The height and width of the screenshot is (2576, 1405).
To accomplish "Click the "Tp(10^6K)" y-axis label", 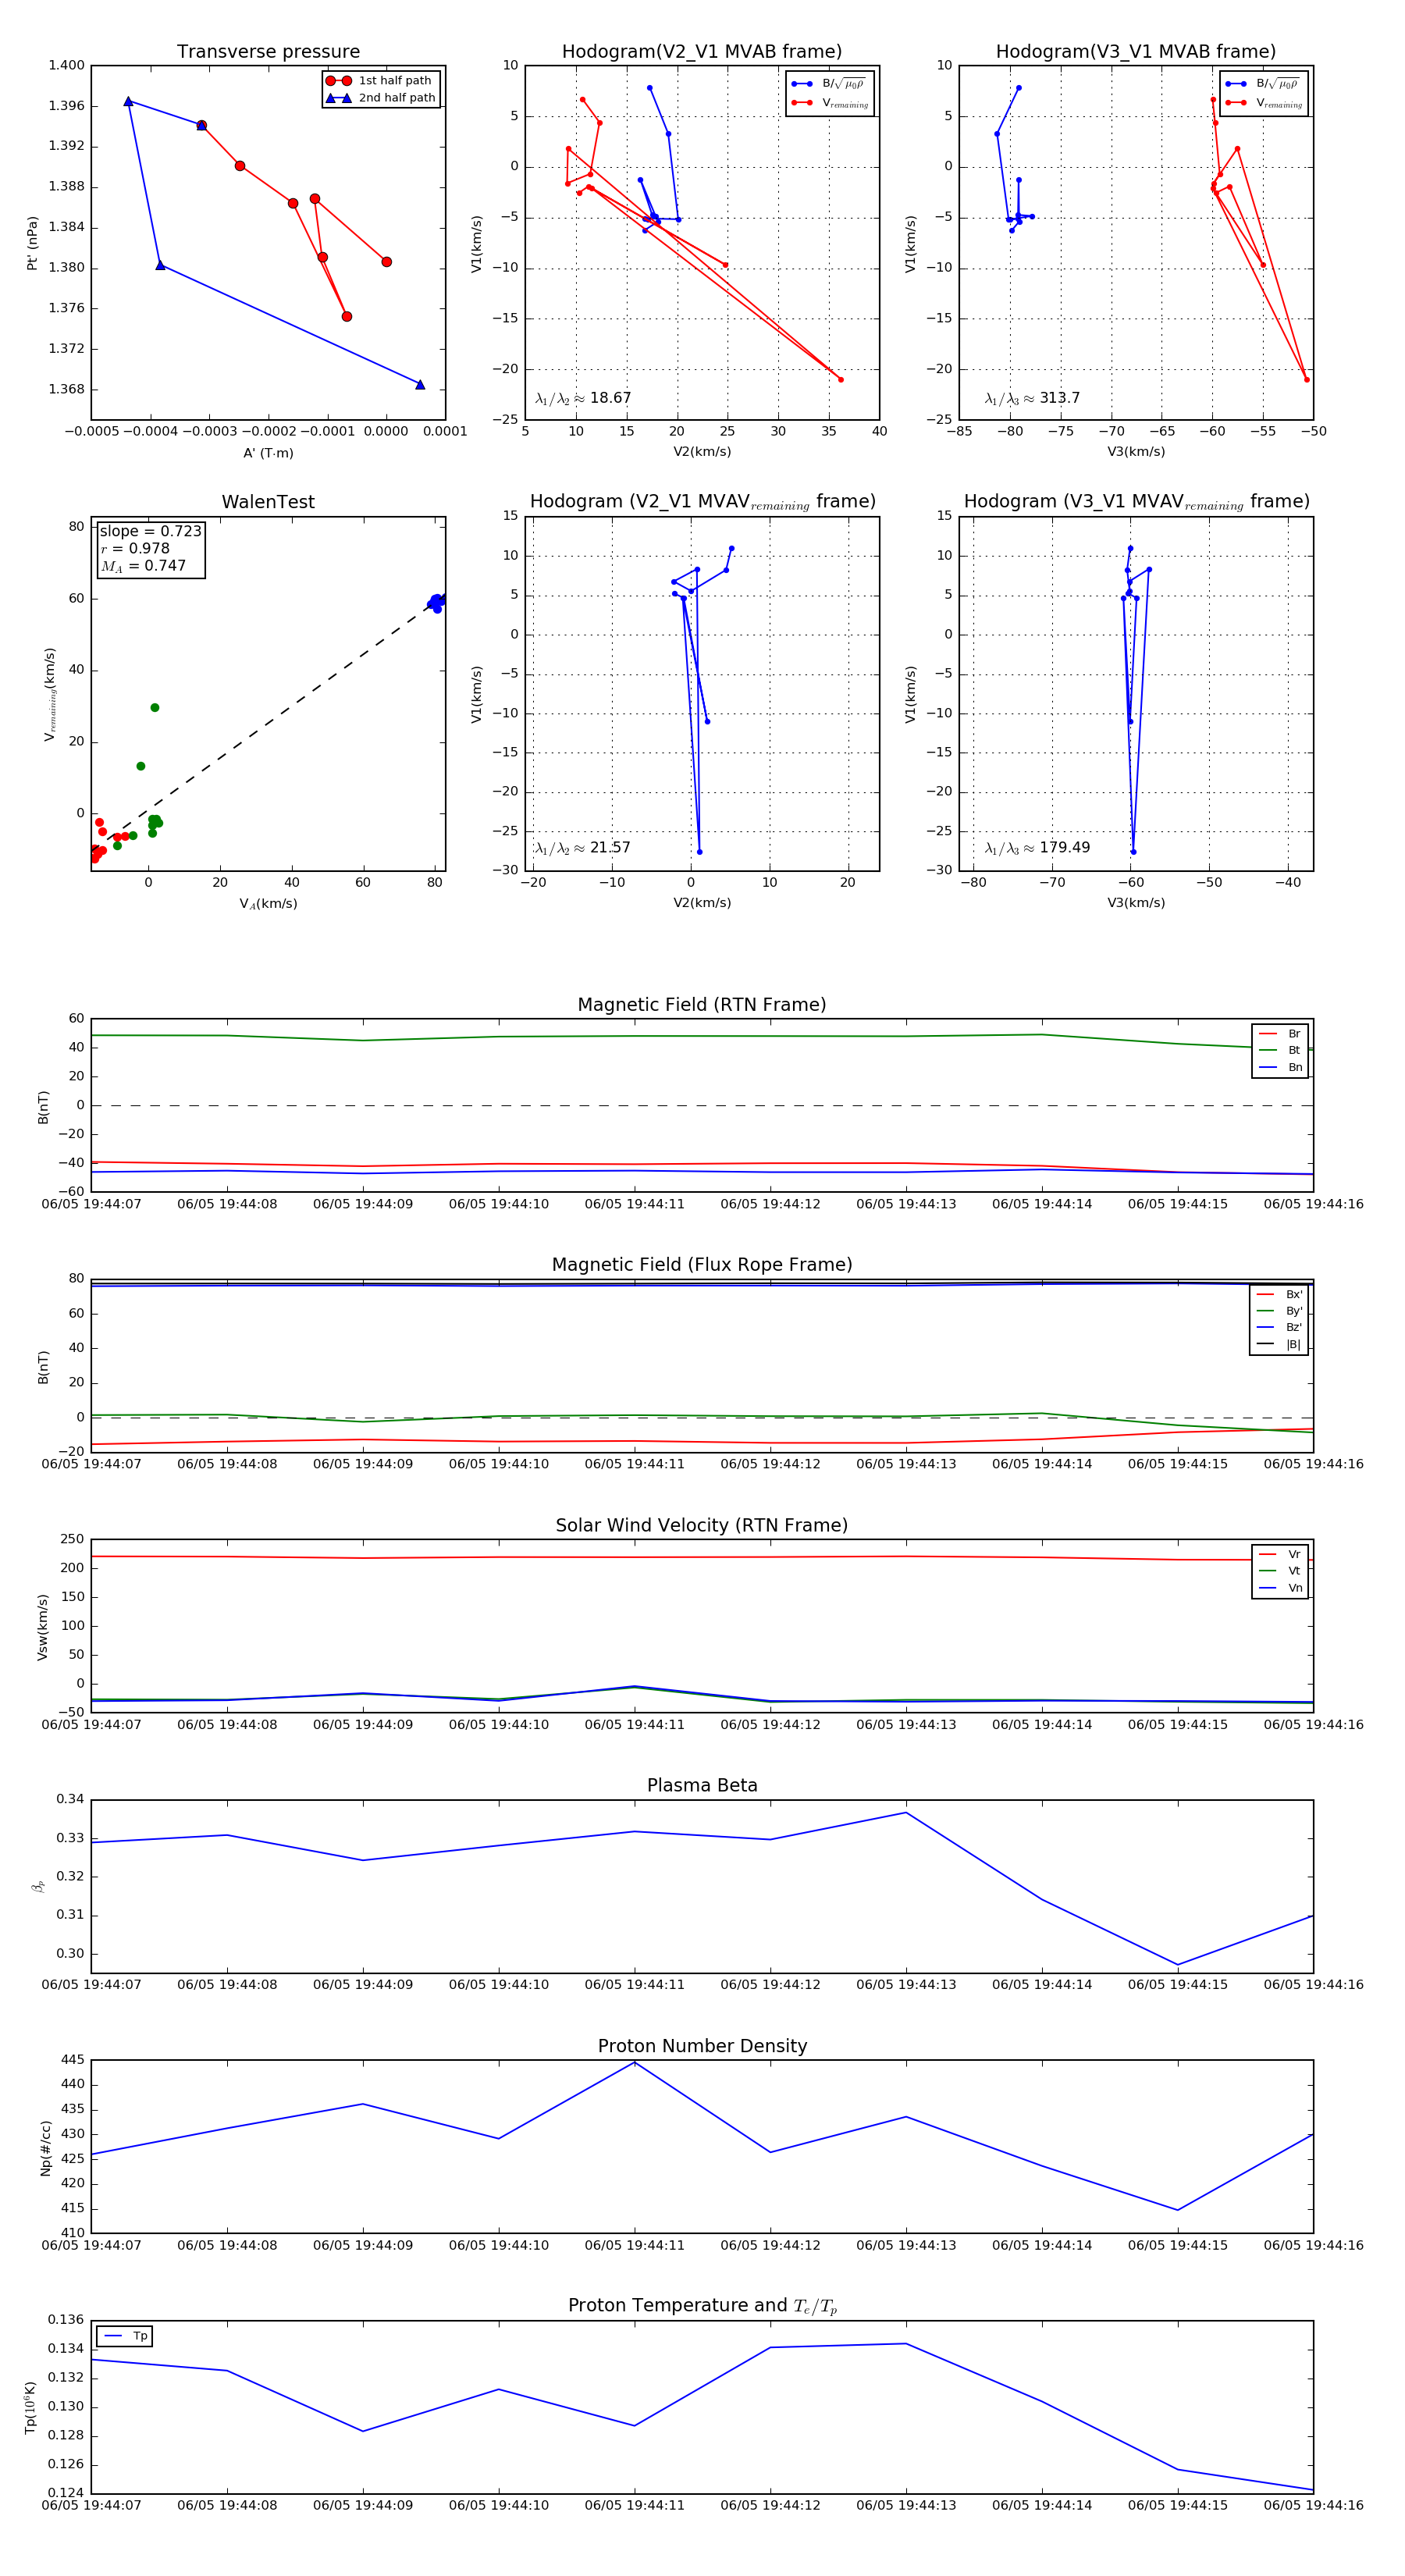I will click(30, 2407).
